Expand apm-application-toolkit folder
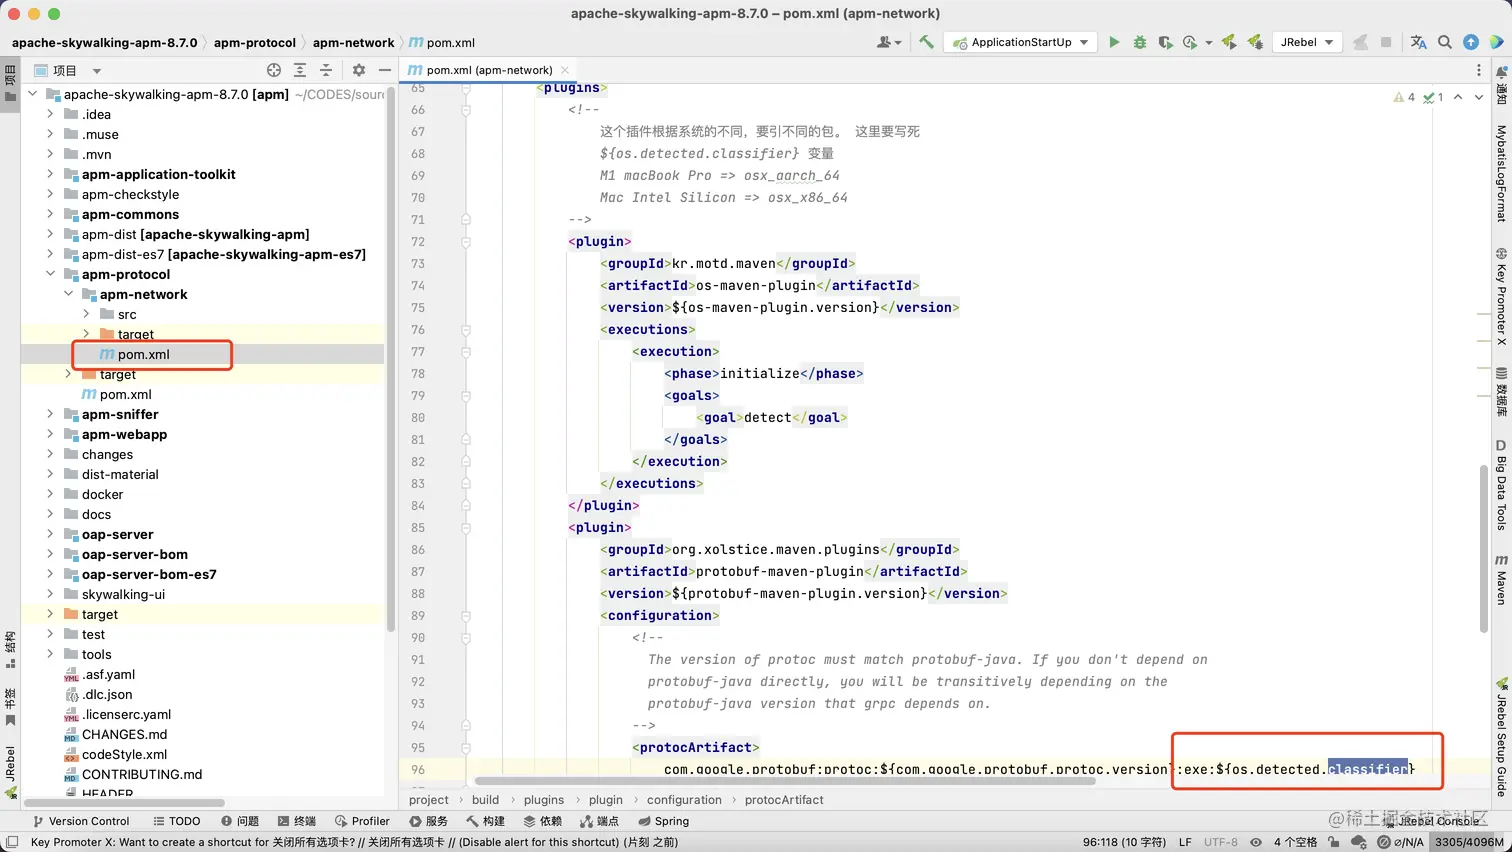1512x852 pixels. [50, 174]
